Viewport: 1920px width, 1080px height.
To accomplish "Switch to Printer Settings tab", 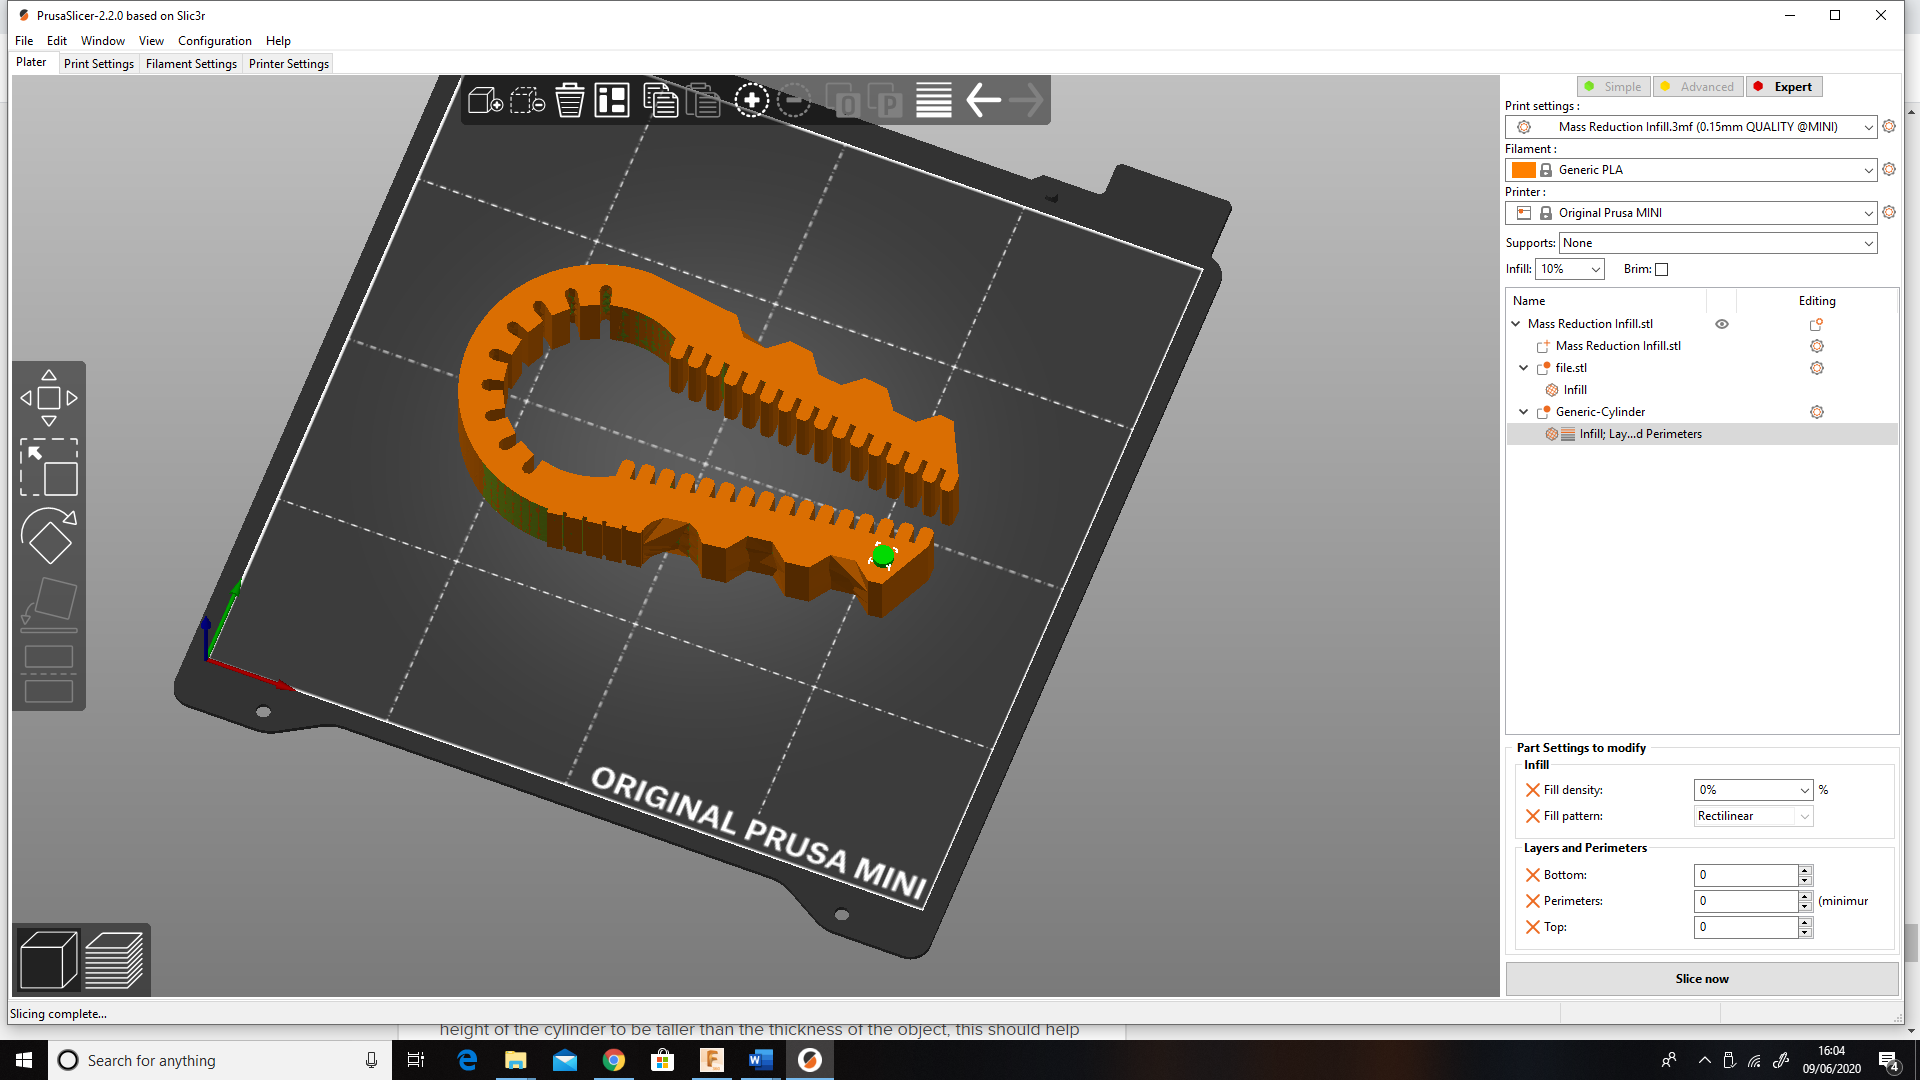I will pyautogui.click(x=289, y=64).
